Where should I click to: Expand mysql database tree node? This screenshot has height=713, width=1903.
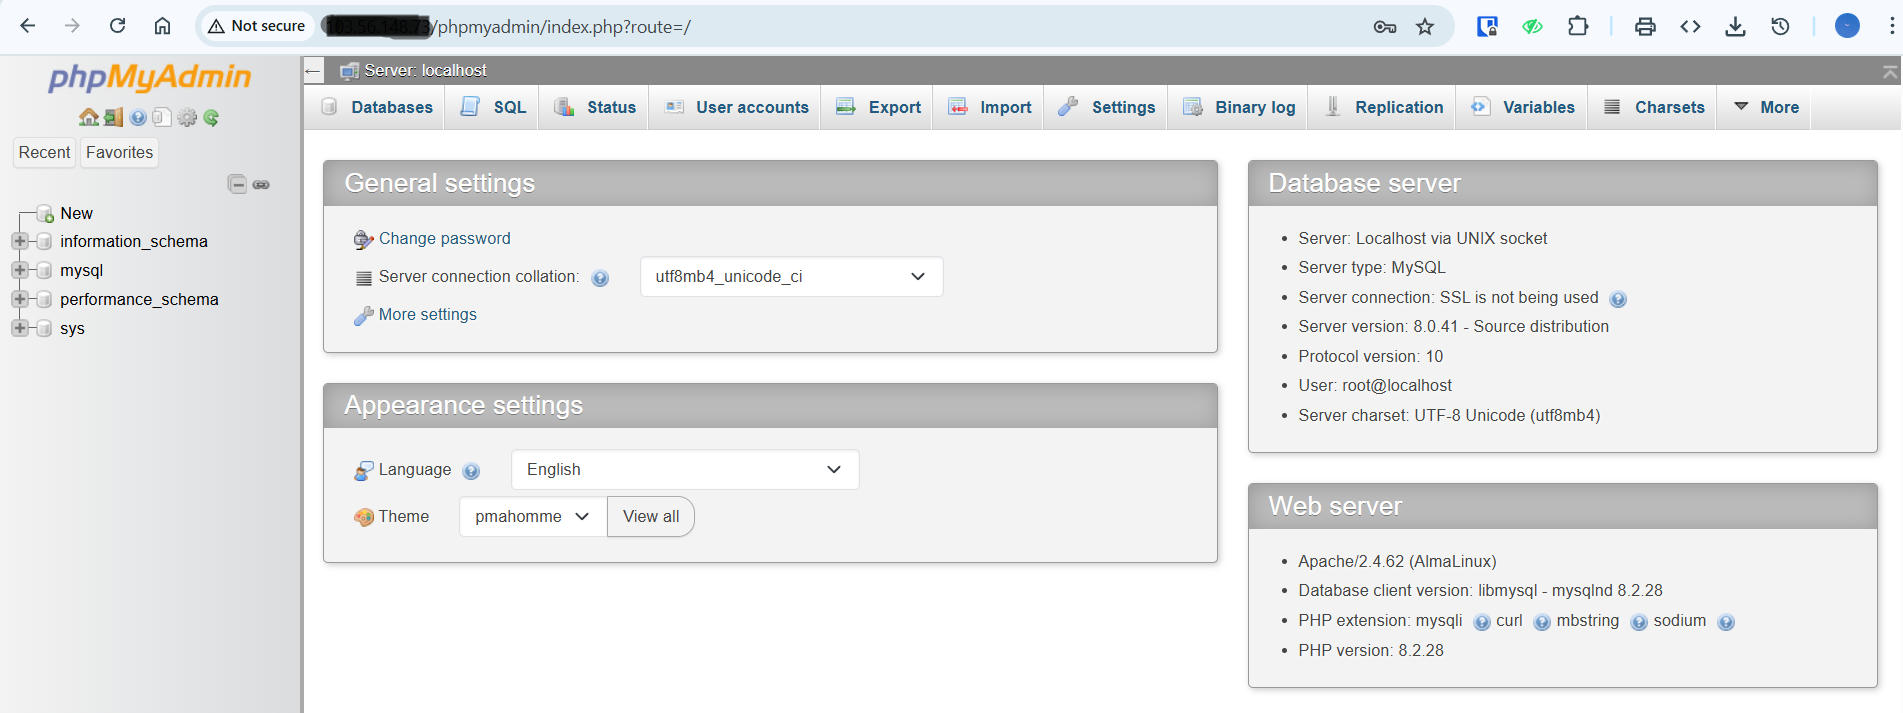pyautogui.click(x=19, y=270)
